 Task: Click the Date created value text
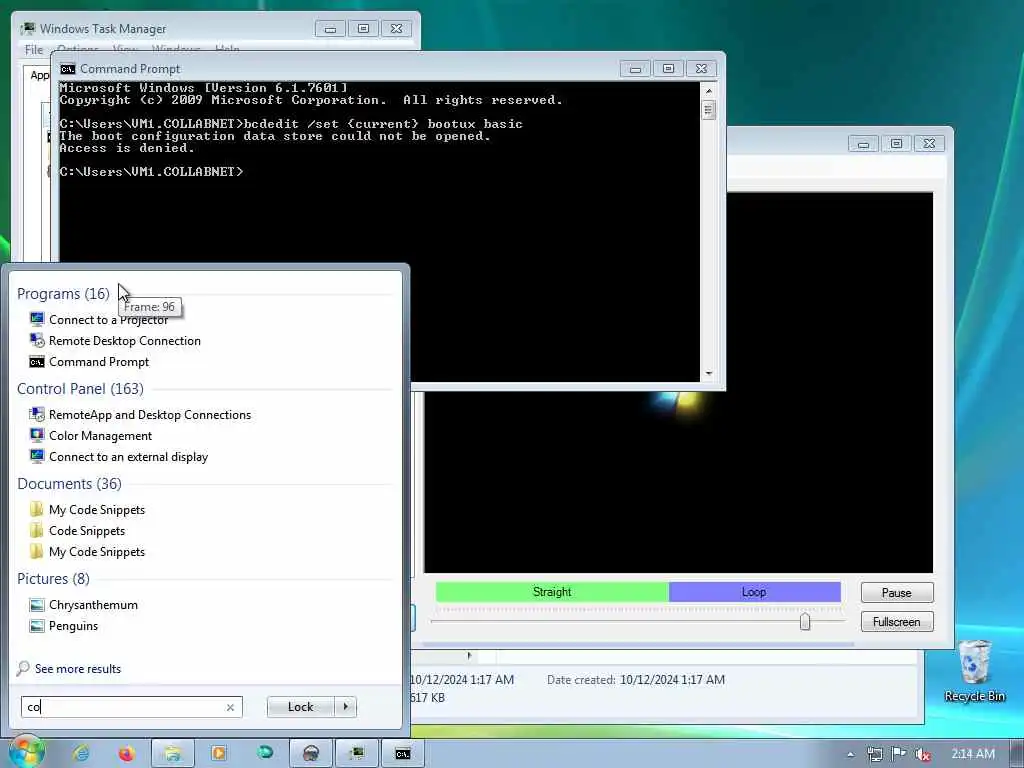click(x=672, y=680)
